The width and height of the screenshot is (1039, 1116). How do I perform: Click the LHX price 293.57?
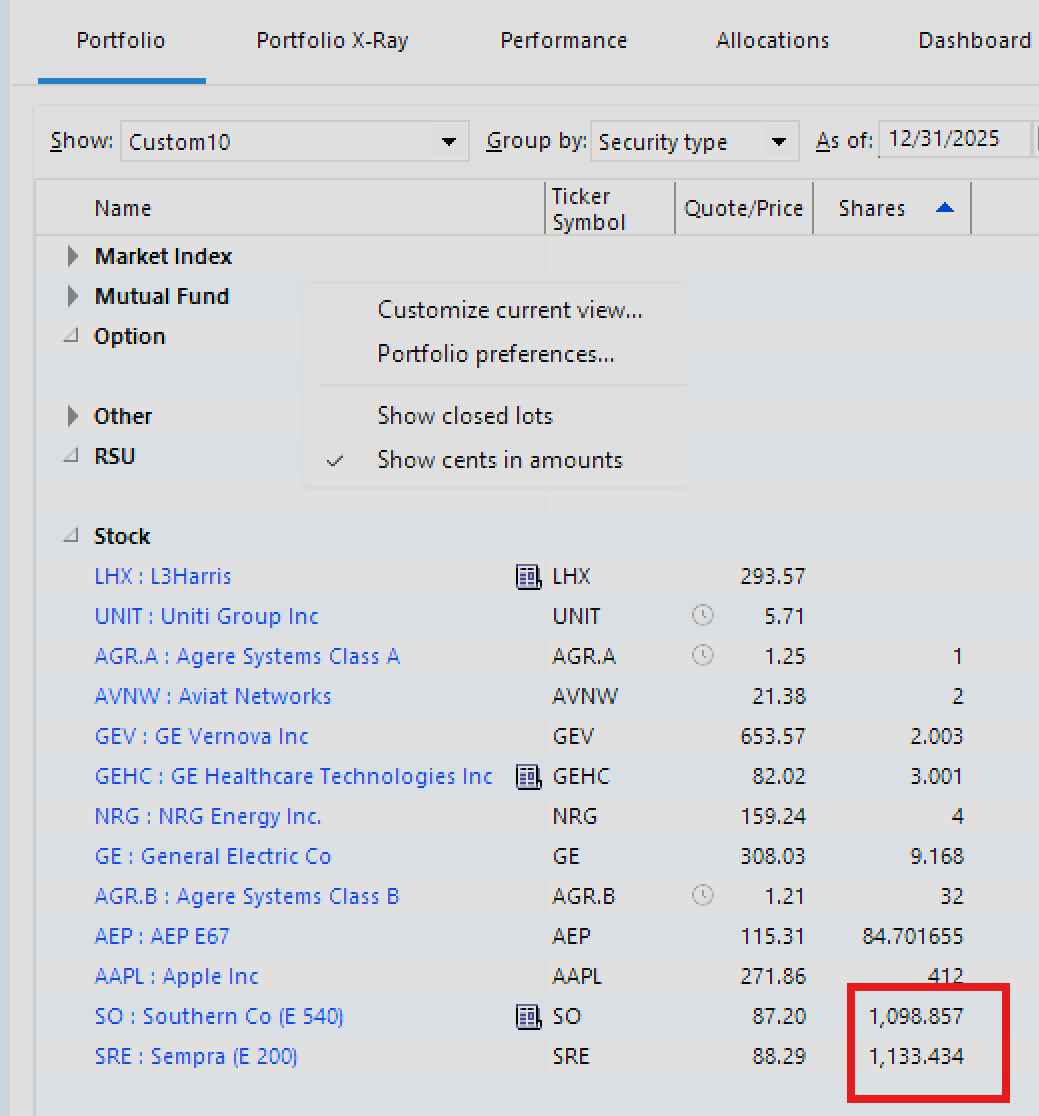point(772,576)
